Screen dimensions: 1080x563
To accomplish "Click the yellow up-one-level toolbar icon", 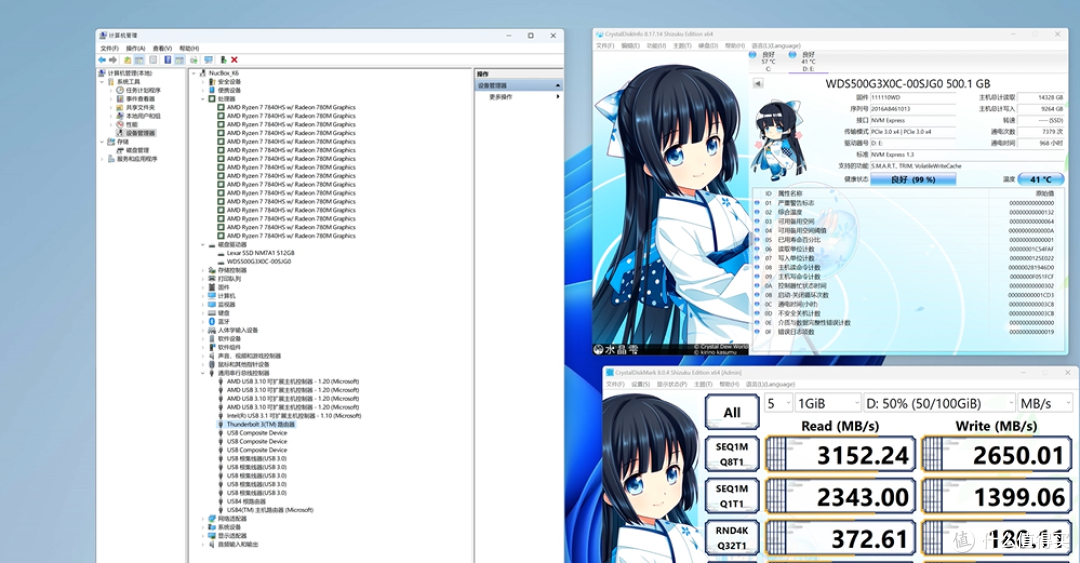I will pyautogui.click(x=127, y=60).
